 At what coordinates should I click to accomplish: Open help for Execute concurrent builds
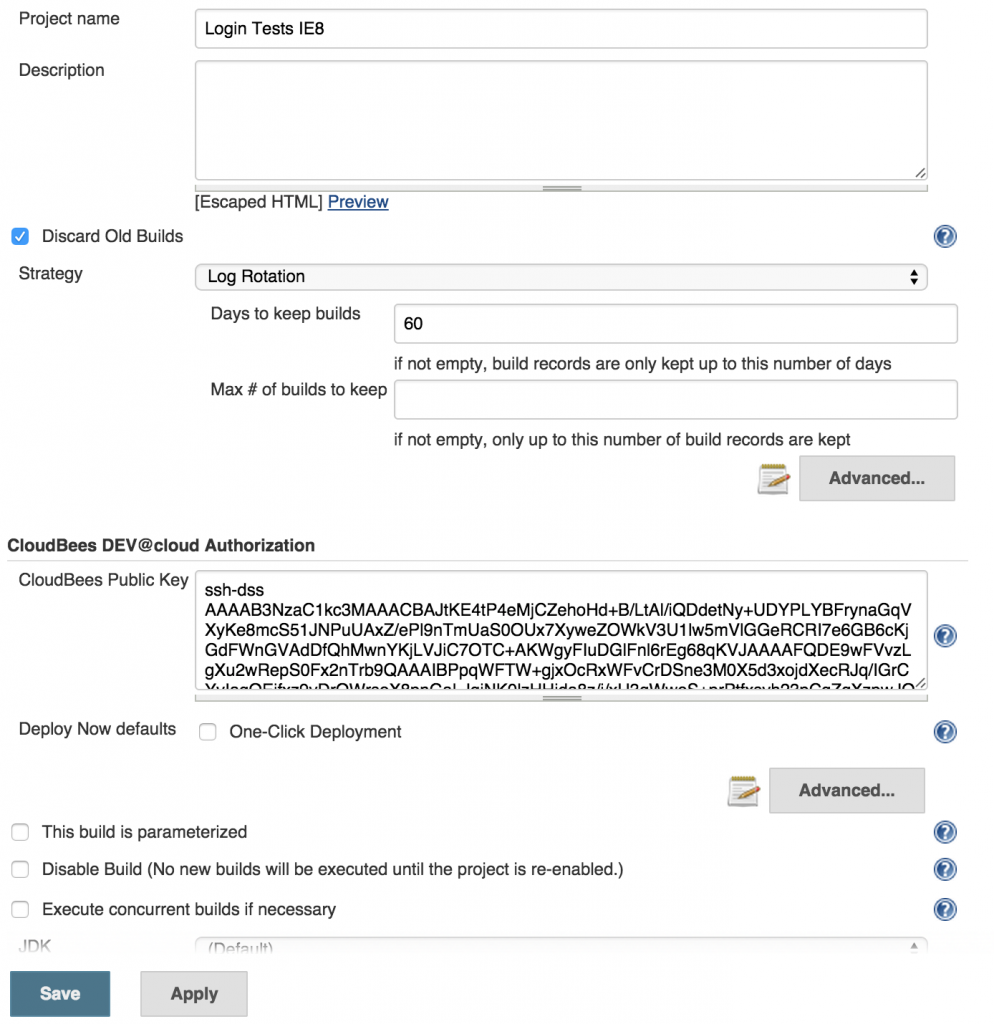pos(945,909)
